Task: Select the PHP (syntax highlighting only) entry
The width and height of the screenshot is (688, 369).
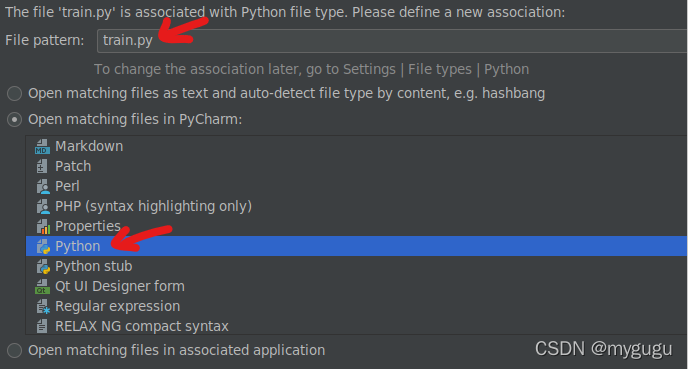Action: (356, 206)
